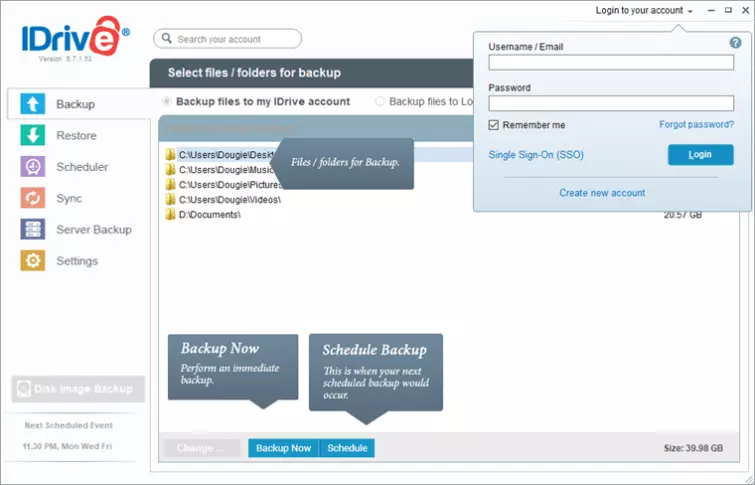Toggle the Remember me checkbox

[x=494, y=125]
